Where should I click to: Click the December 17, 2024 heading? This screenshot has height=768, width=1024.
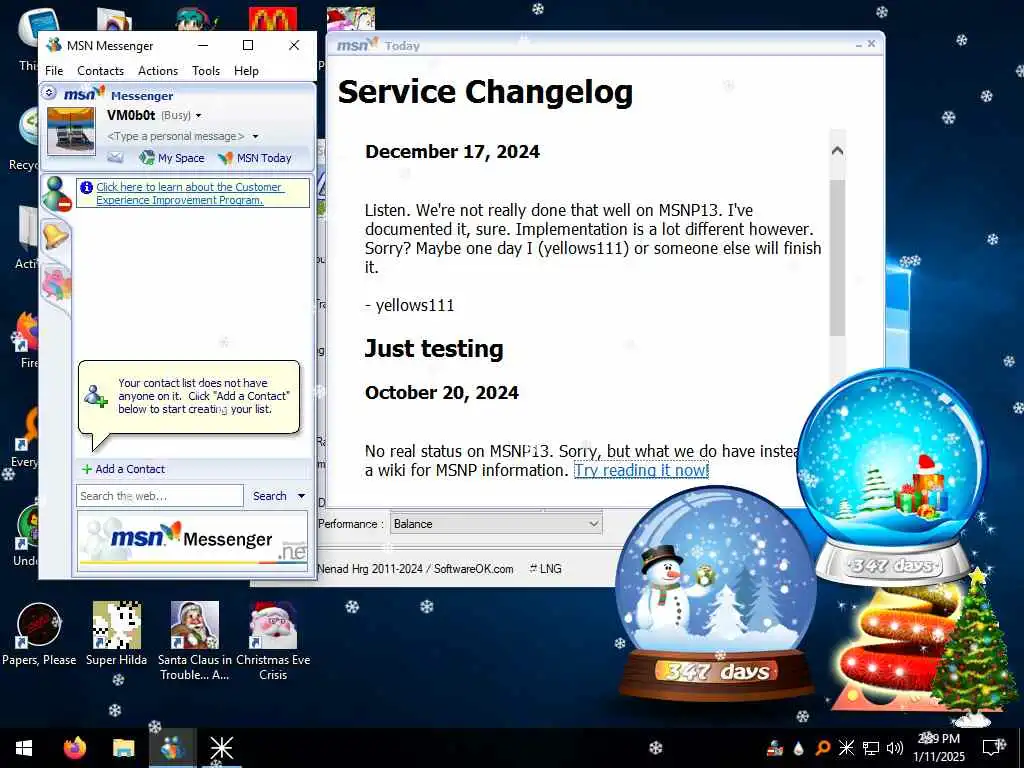point(453,152)
